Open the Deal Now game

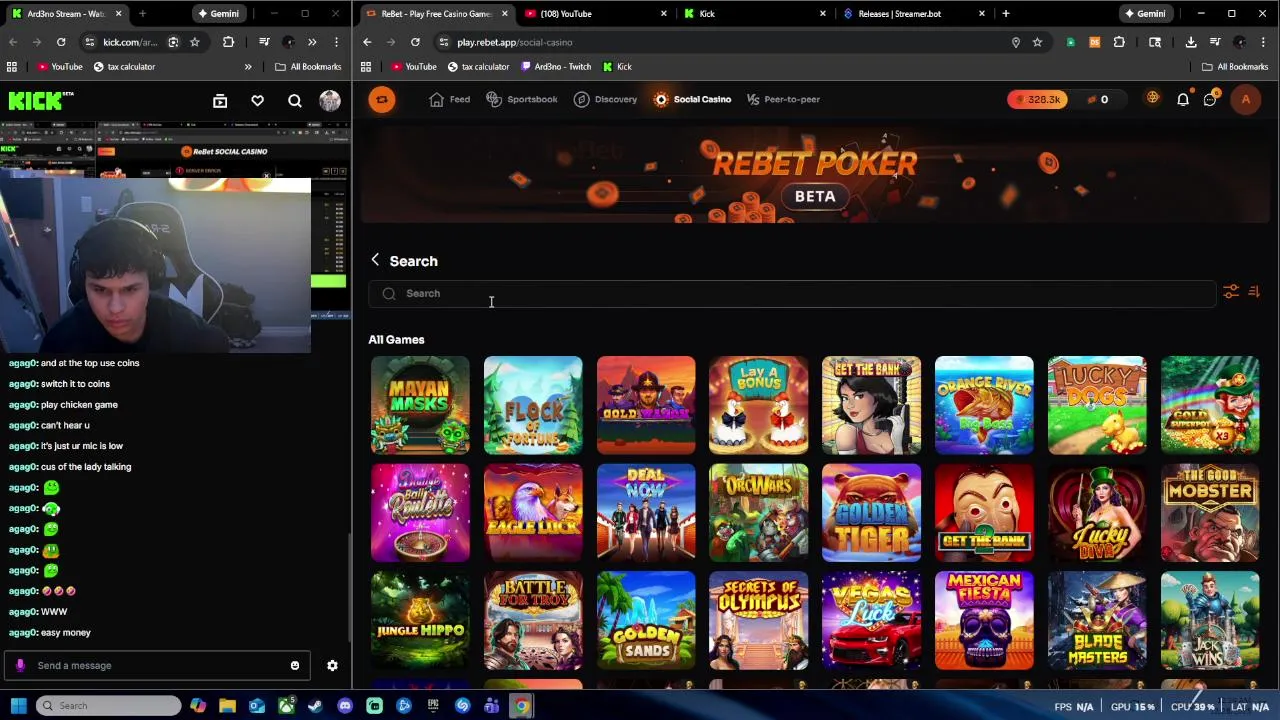[646, 513]
